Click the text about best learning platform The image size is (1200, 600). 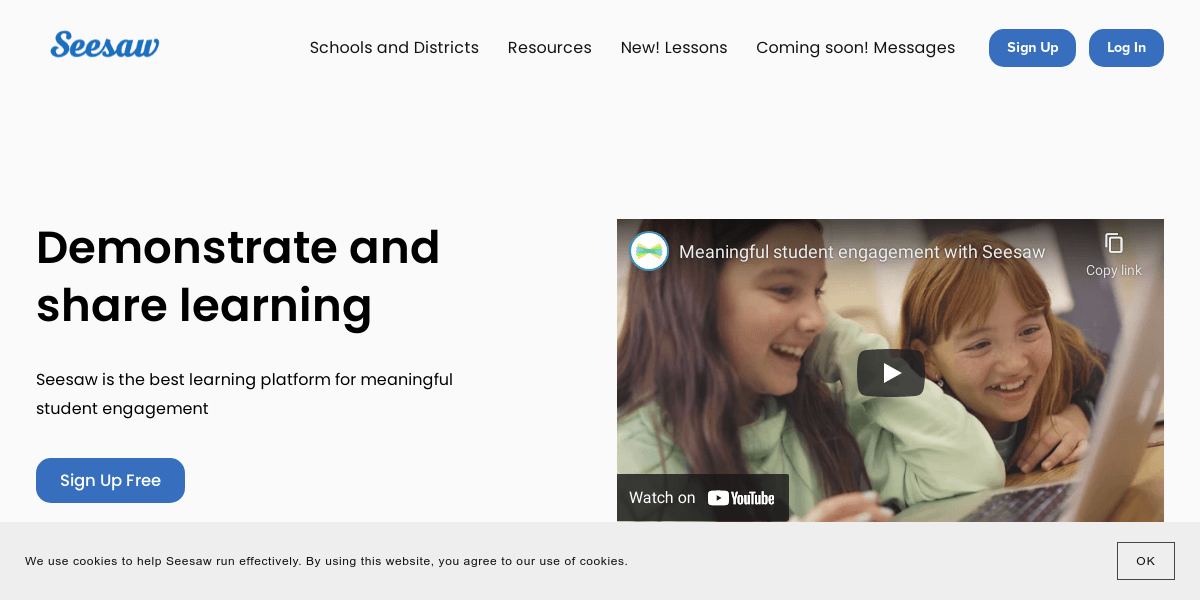click(x=244, y=394)
